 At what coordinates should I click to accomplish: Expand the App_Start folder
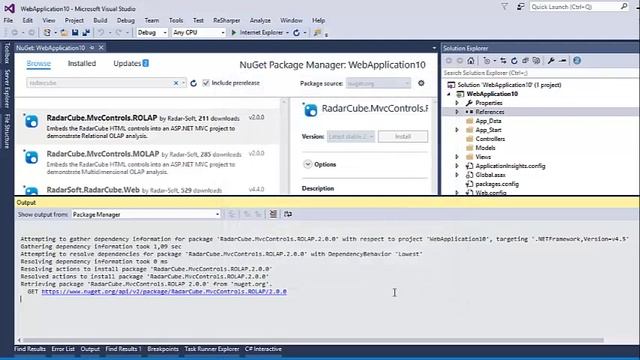(457, 130)
